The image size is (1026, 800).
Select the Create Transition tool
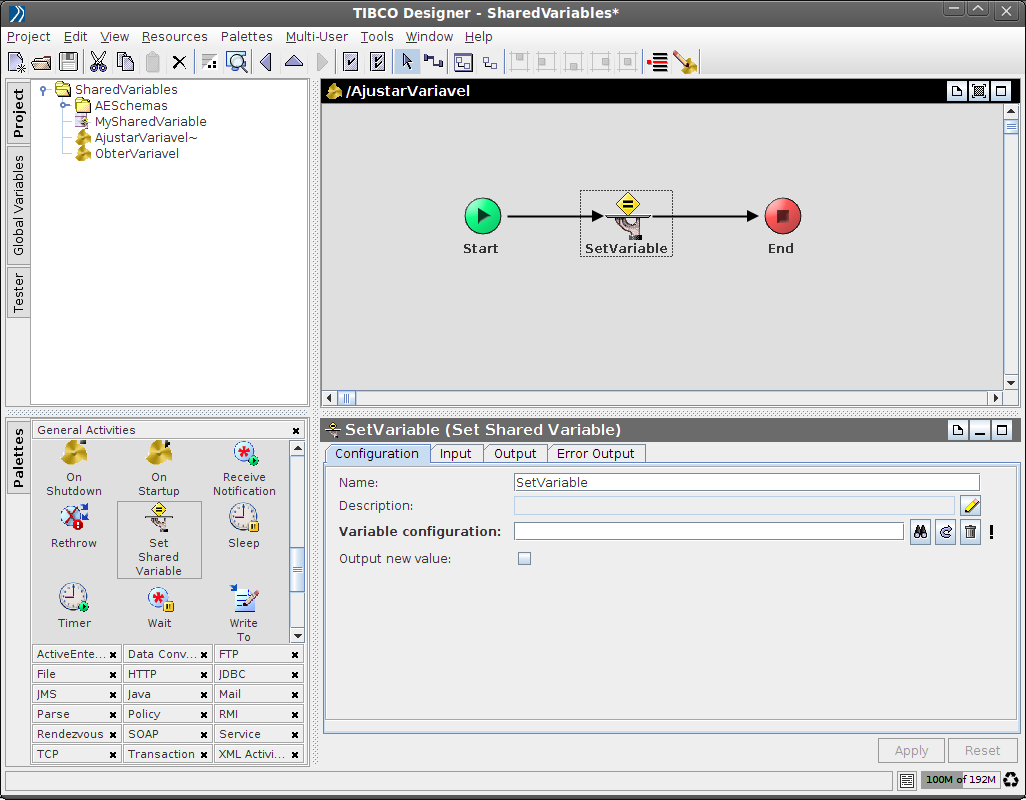(433, 62)
